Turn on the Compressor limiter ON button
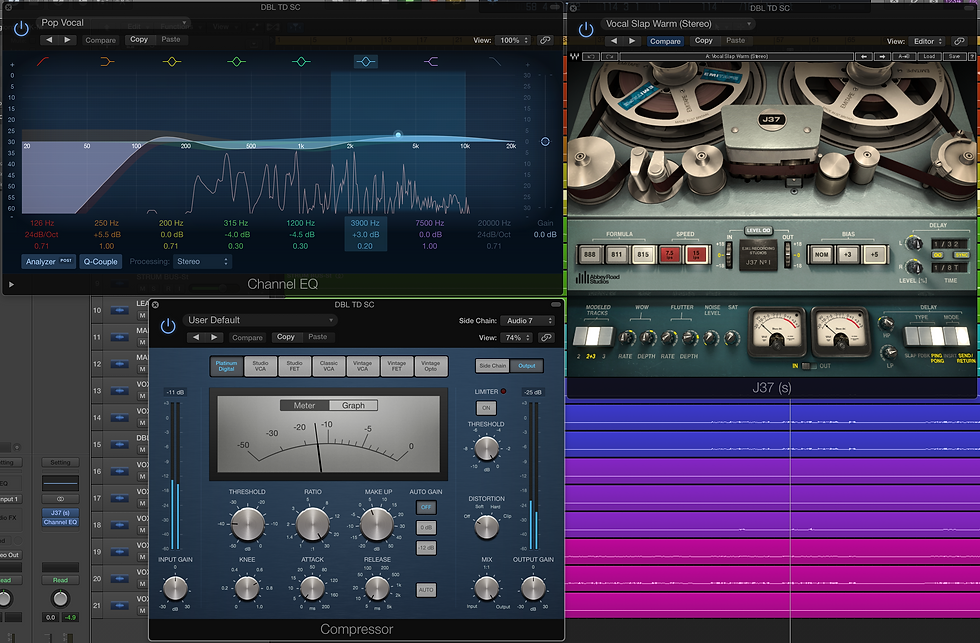The width and height of the screenshot is (980, 643). (x=486, y=408)
